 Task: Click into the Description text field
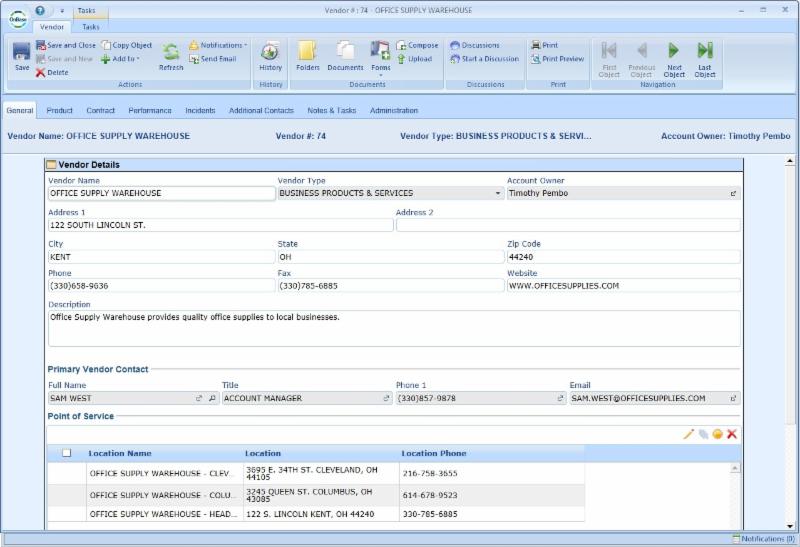pos(394,328)
